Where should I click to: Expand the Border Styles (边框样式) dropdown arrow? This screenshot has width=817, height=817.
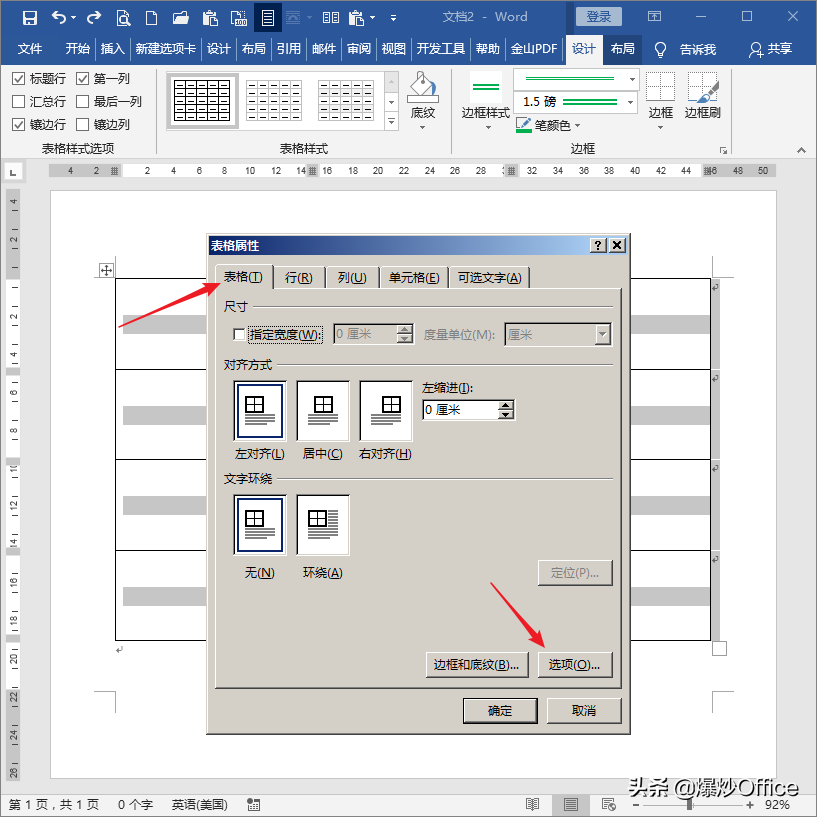pos(488,127)
